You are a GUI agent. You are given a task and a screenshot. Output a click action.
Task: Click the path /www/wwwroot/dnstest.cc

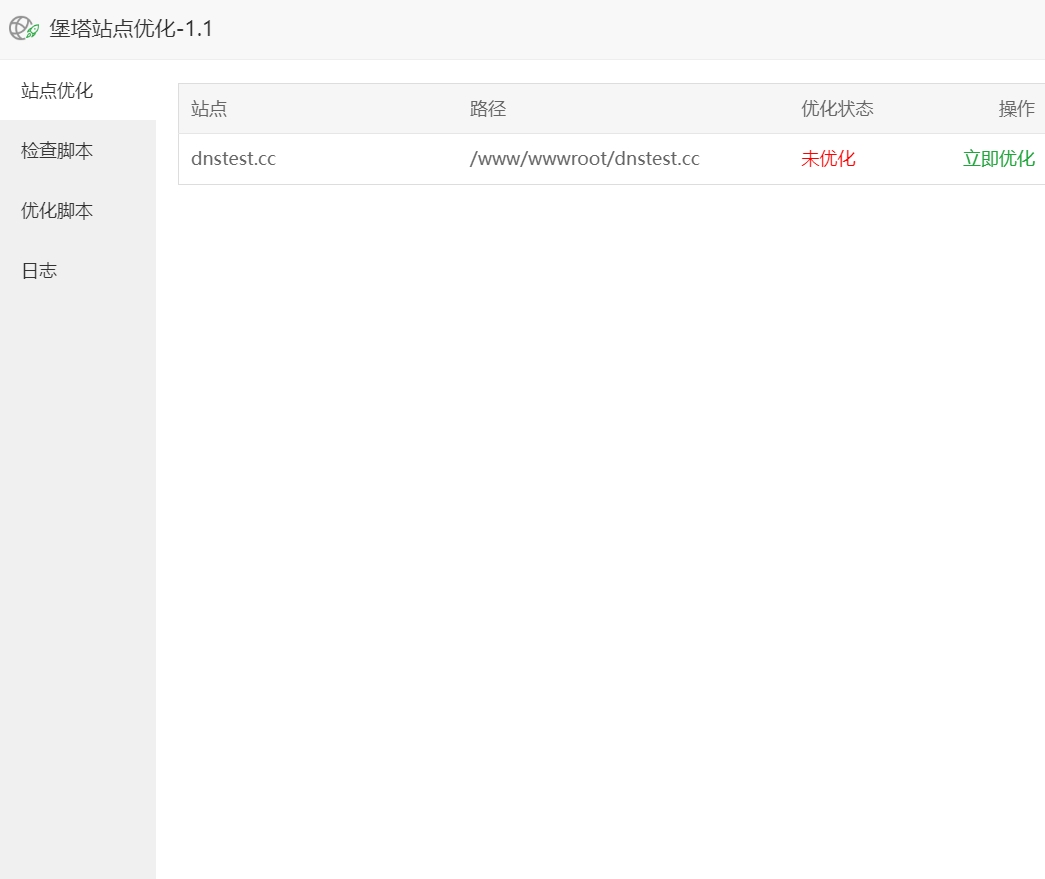point(583,158)
